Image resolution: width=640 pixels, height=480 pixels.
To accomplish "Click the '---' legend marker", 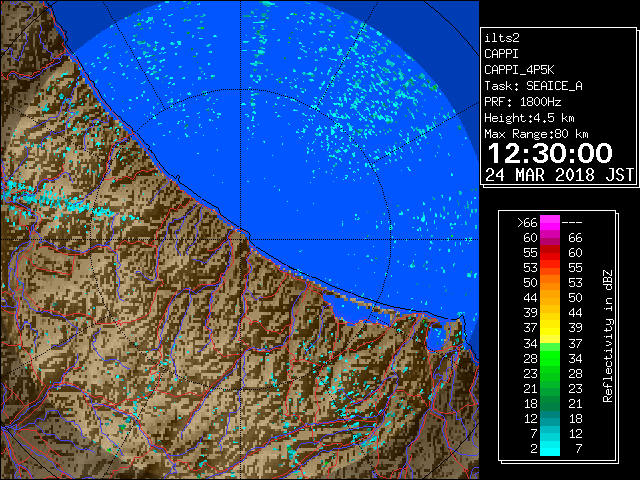I will (572, 223).
